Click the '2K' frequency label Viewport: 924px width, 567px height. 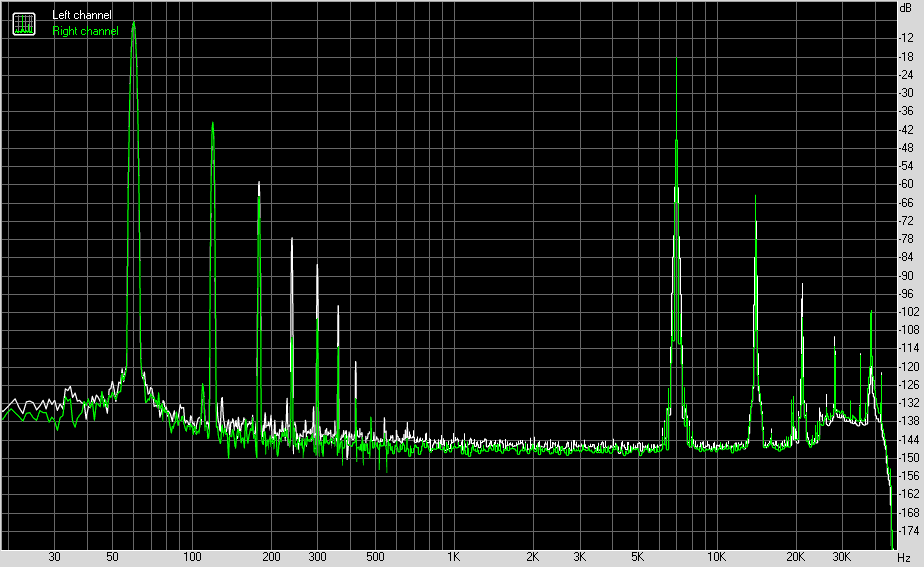(533, 557)
